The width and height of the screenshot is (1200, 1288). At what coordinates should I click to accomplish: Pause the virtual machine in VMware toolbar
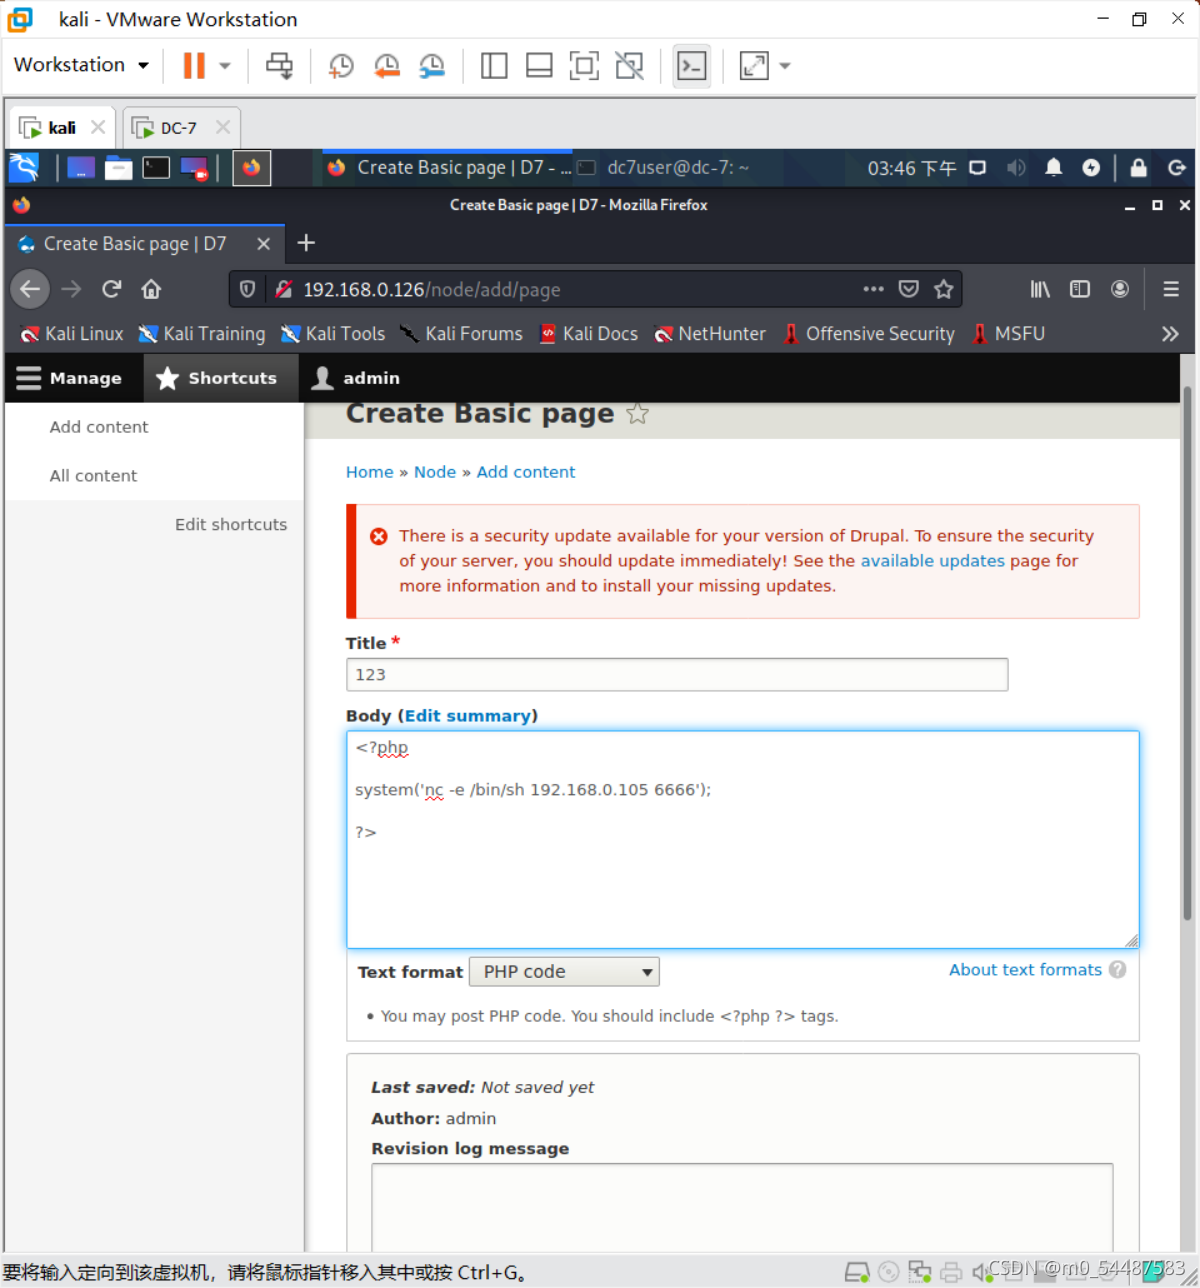point(194,66)
